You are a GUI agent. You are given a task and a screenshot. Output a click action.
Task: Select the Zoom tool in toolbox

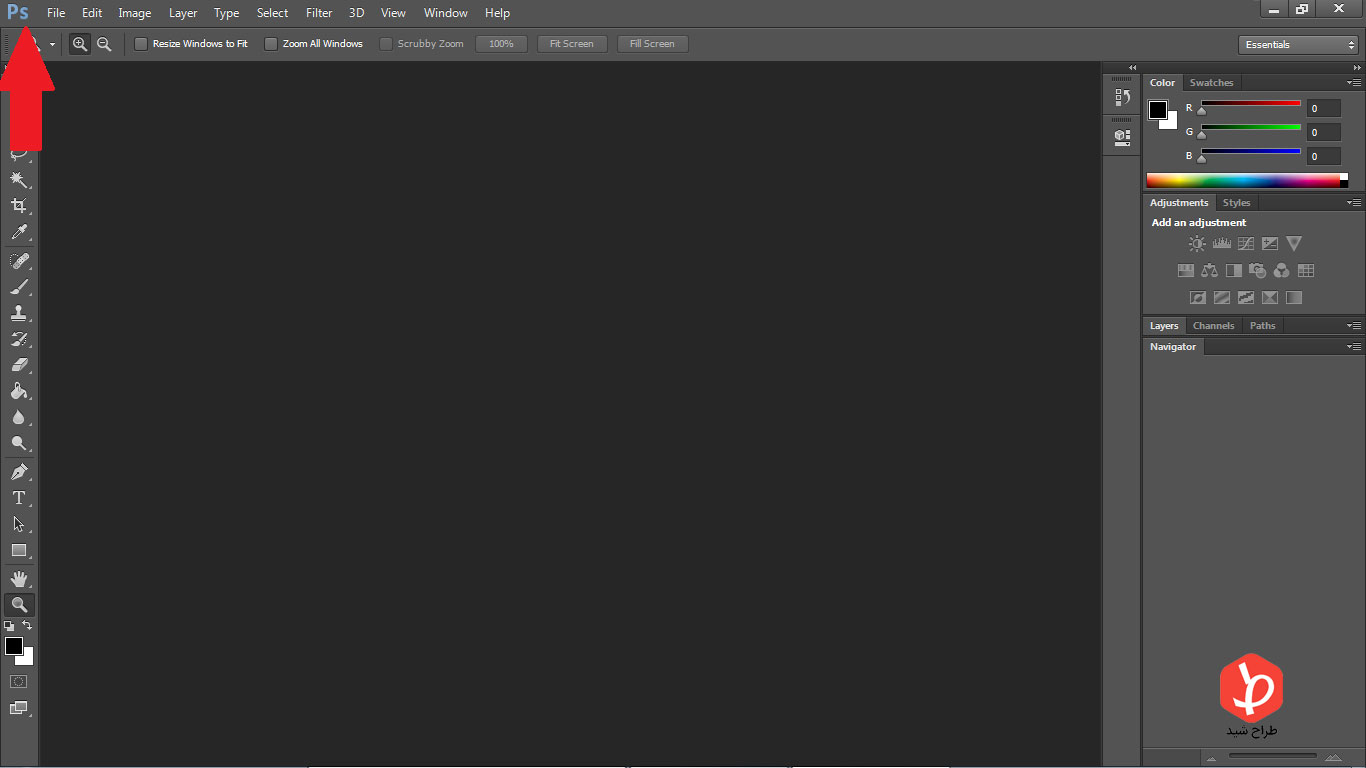pyautogui.click(x=18, y=605)
